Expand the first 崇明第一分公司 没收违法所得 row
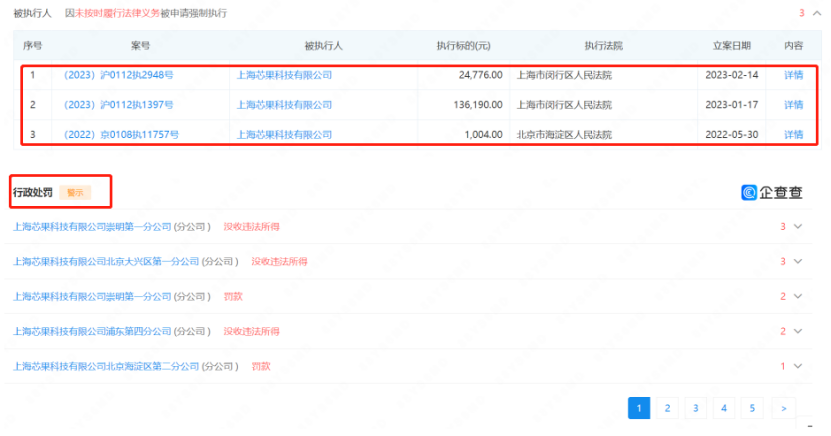This screenshot has width=831, height=436. (798, 227)
